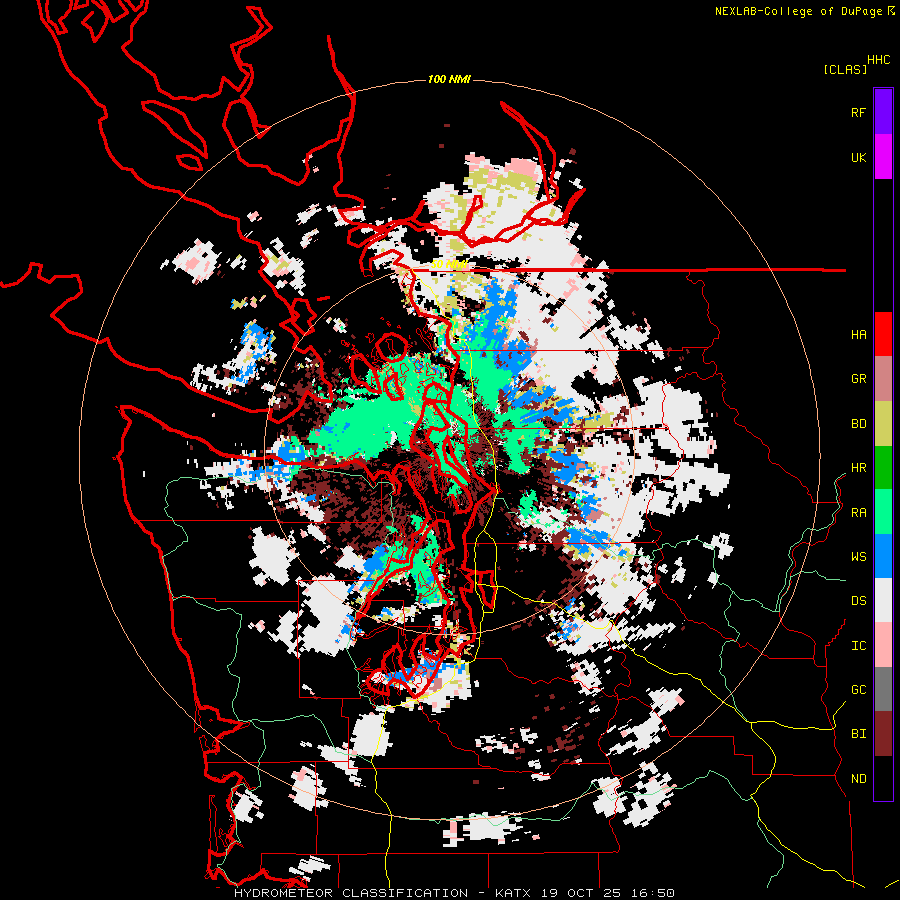Click the GC gray legend color block

point(883,689)
